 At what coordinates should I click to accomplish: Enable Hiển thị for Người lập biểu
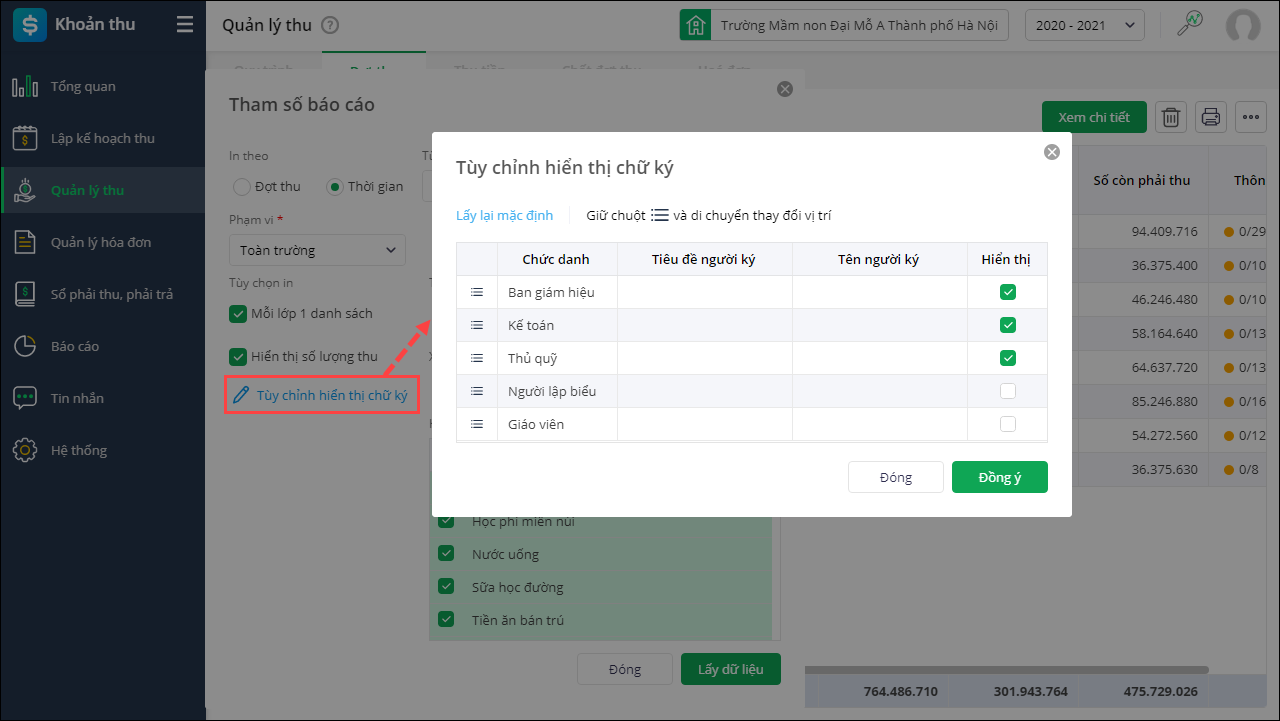(x=1008, y=391)
